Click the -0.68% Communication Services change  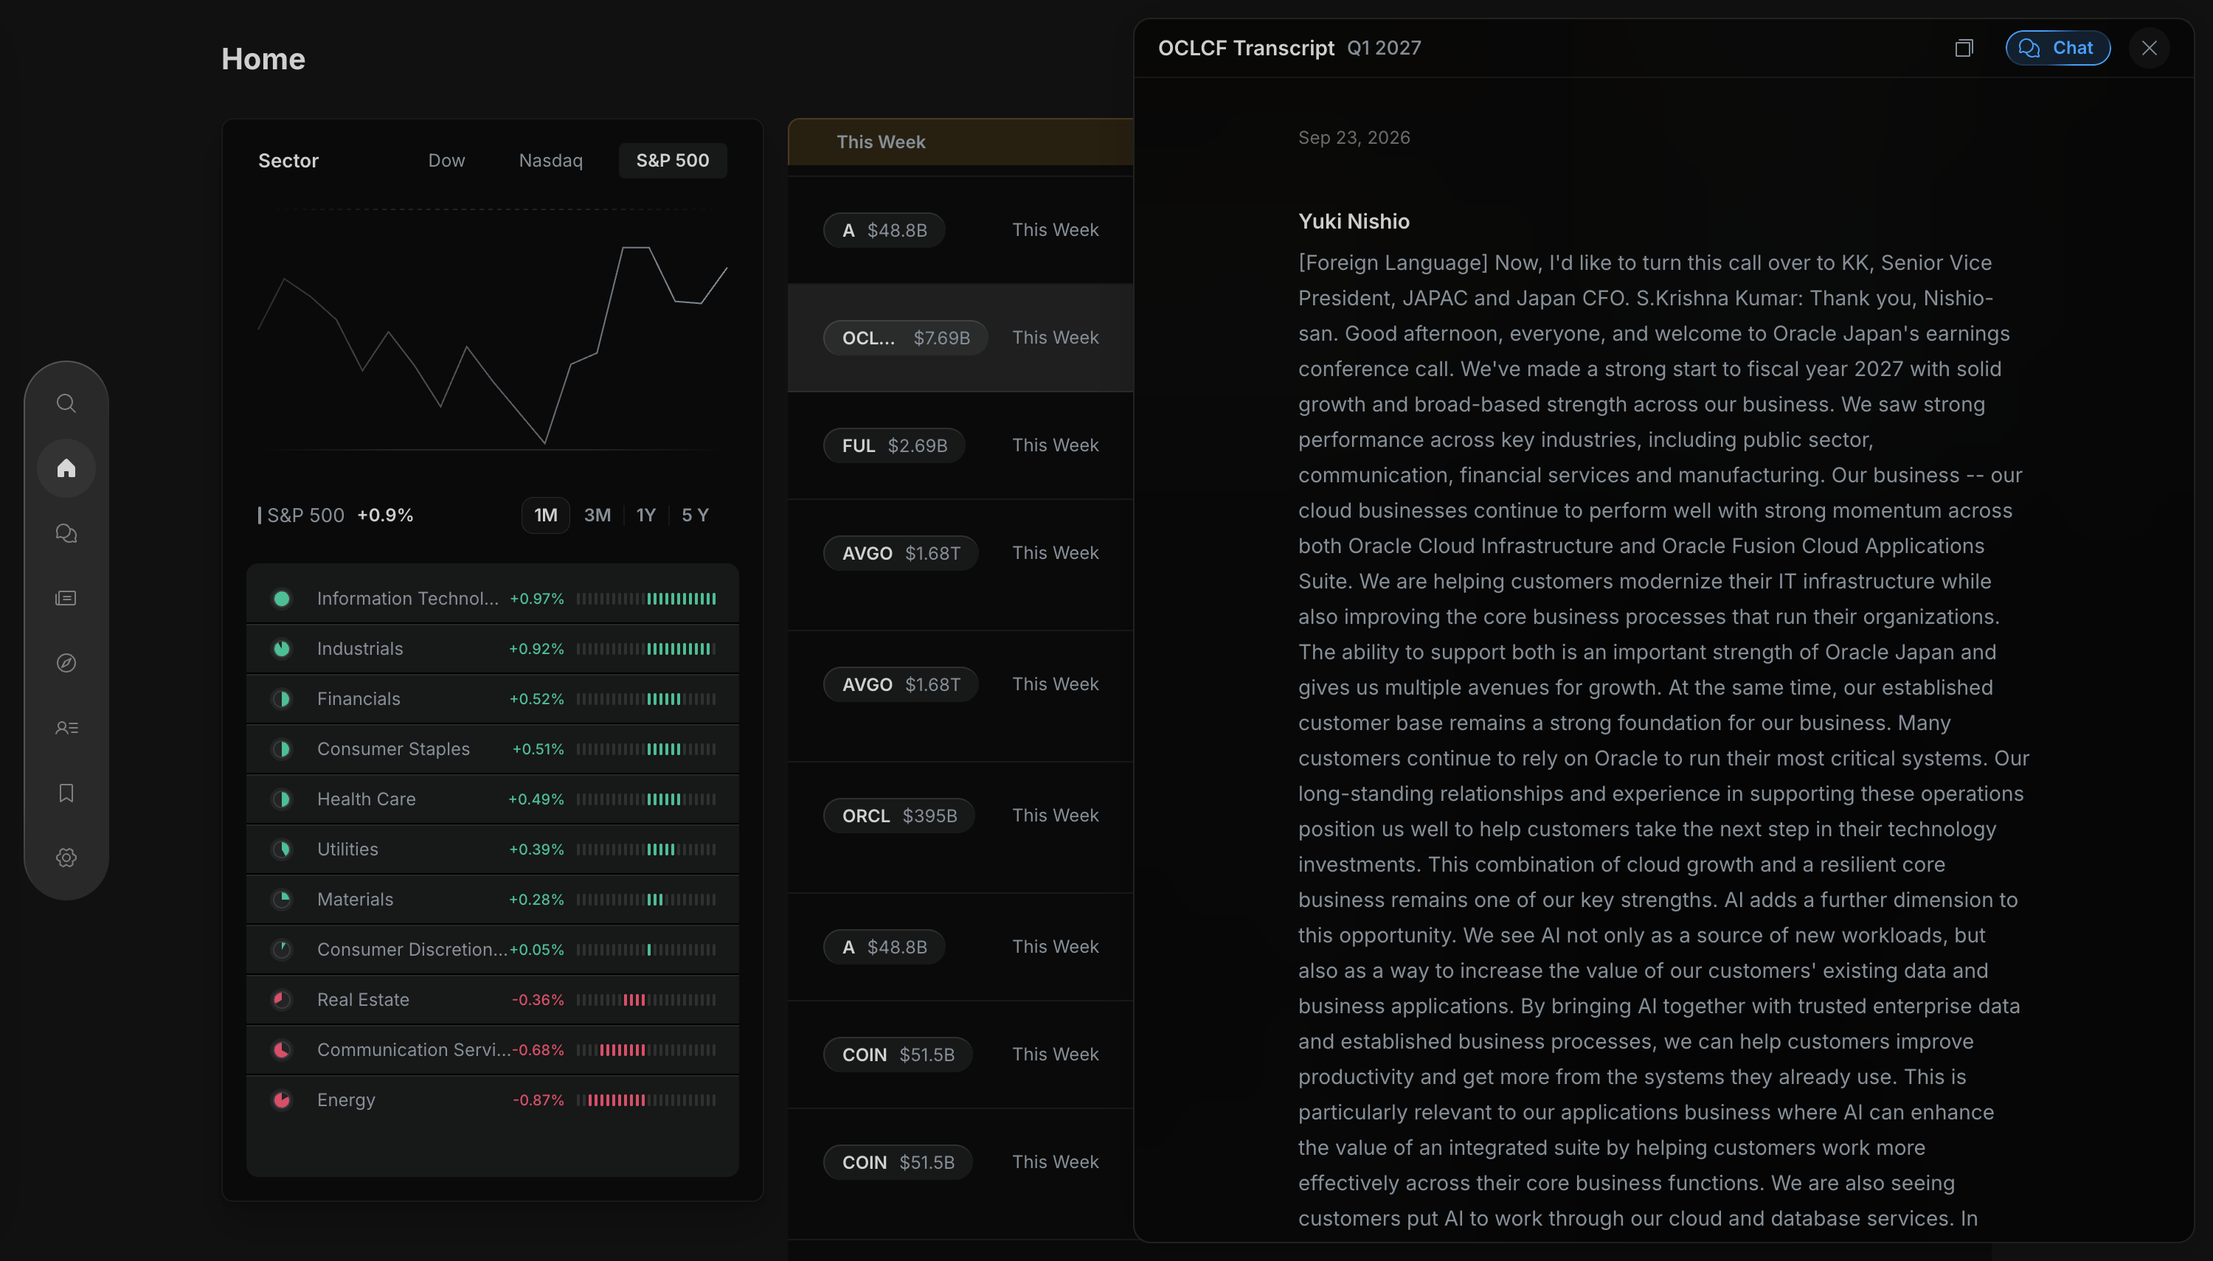[x=538, y=1050]
